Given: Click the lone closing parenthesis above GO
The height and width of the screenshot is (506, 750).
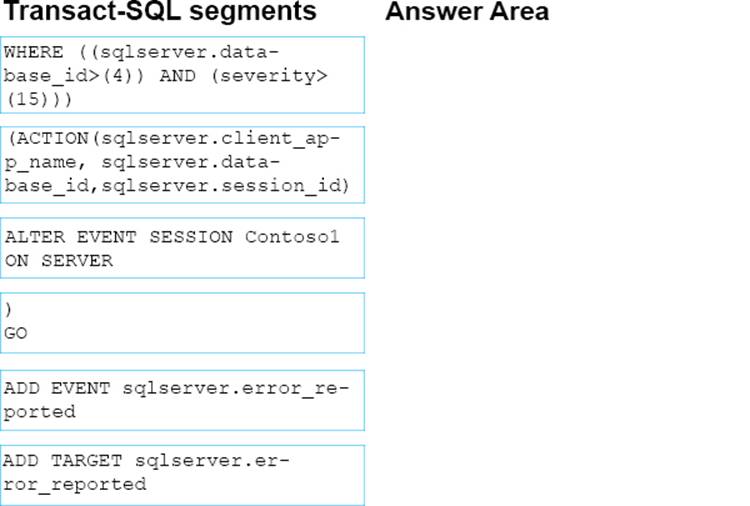Looking at the screenshot, I should coord(8,311).
